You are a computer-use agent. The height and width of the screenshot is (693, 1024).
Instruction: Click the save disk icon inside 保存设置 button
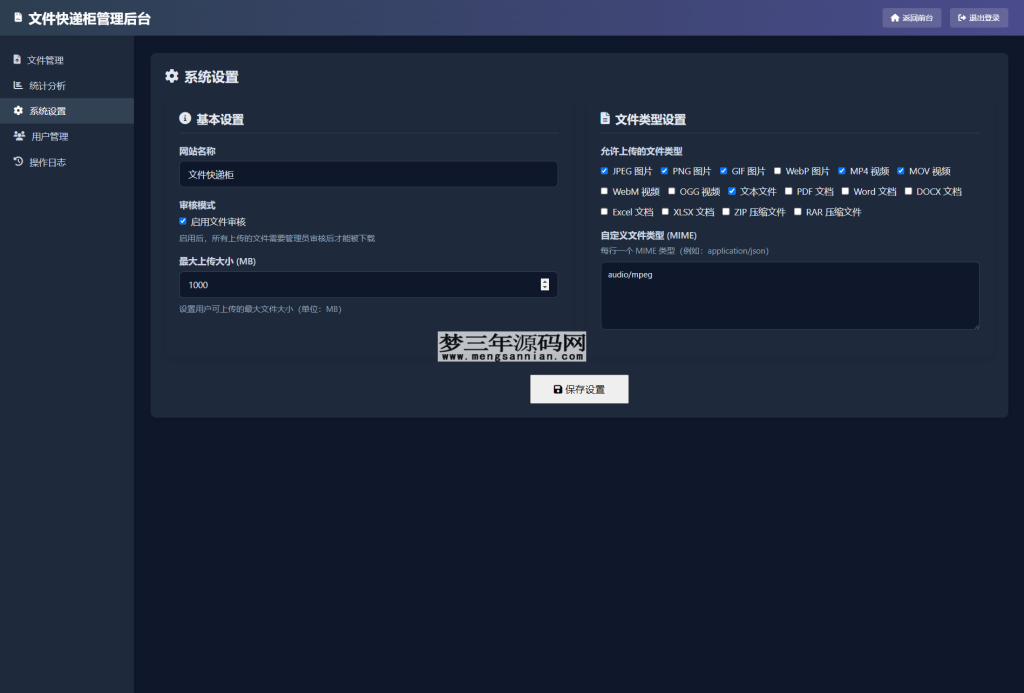[556, 389]
